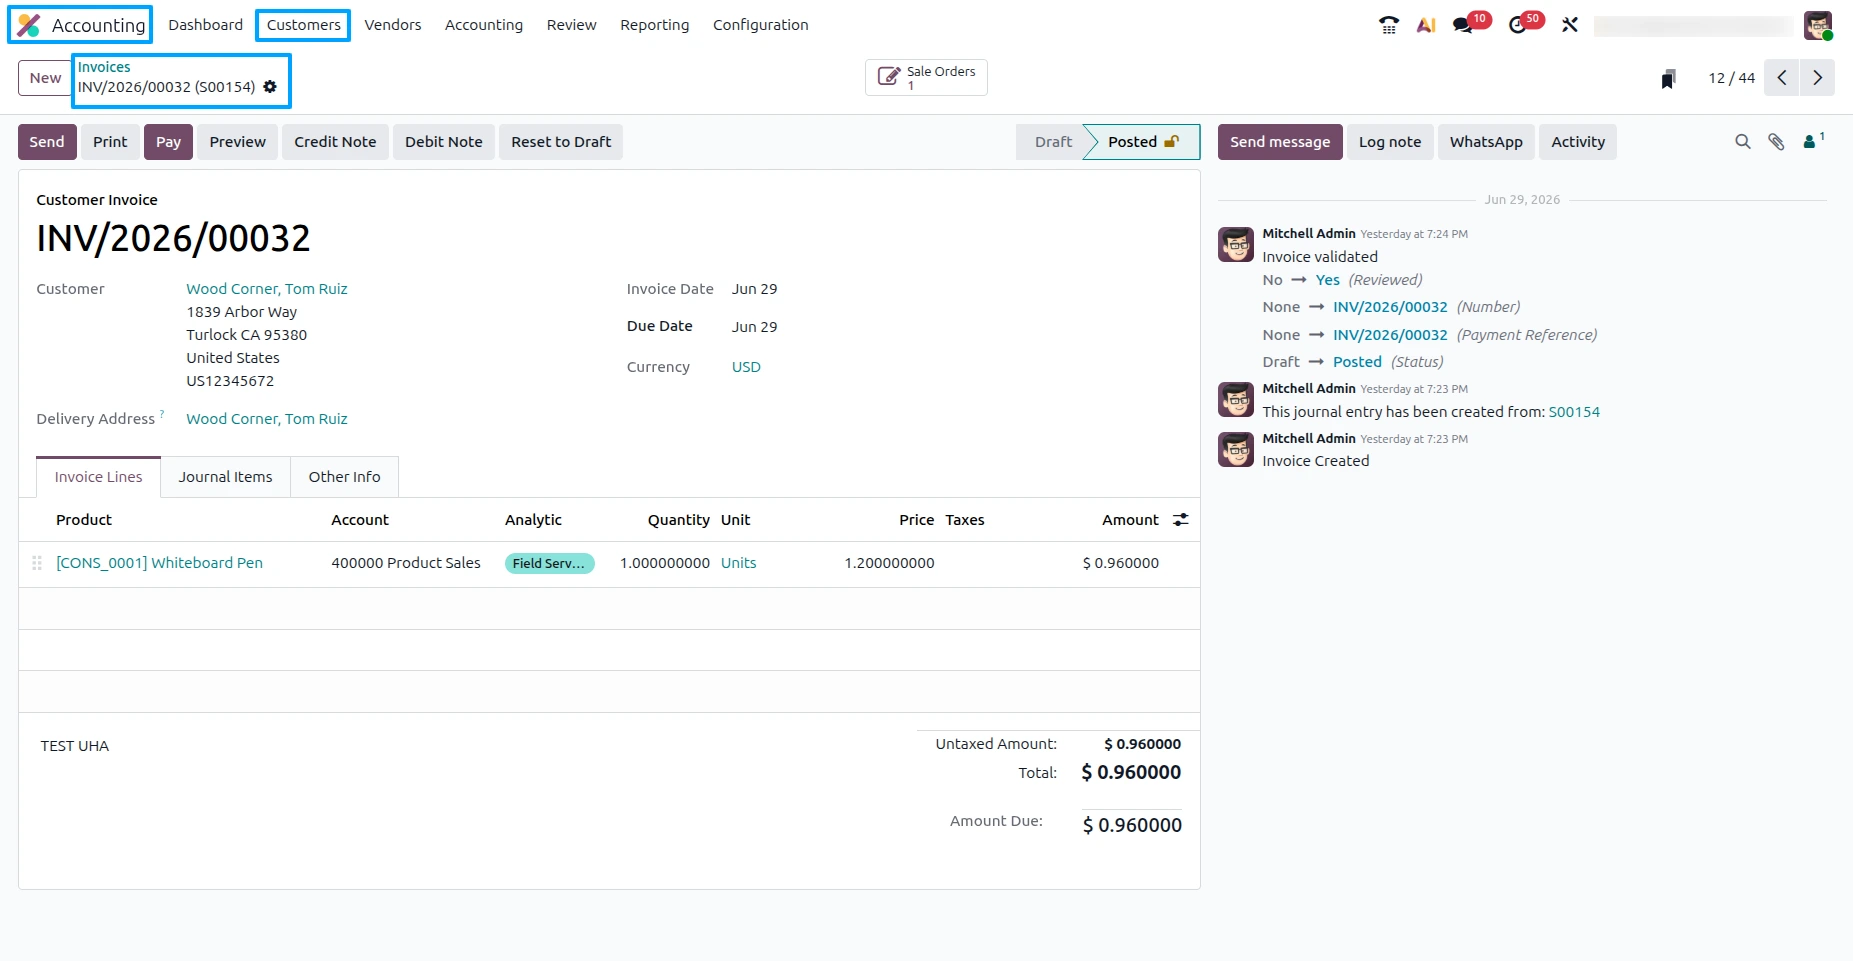Open the Accounting top menu item
Screen dimensions: 1853x961
484,25
